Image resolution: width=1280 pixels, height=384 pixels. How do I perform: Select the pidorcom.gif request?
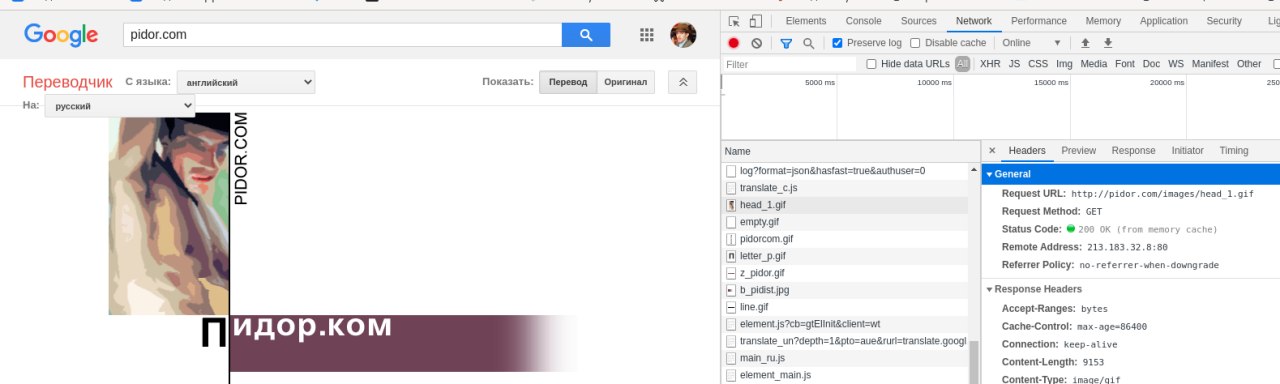click(844, 239)
